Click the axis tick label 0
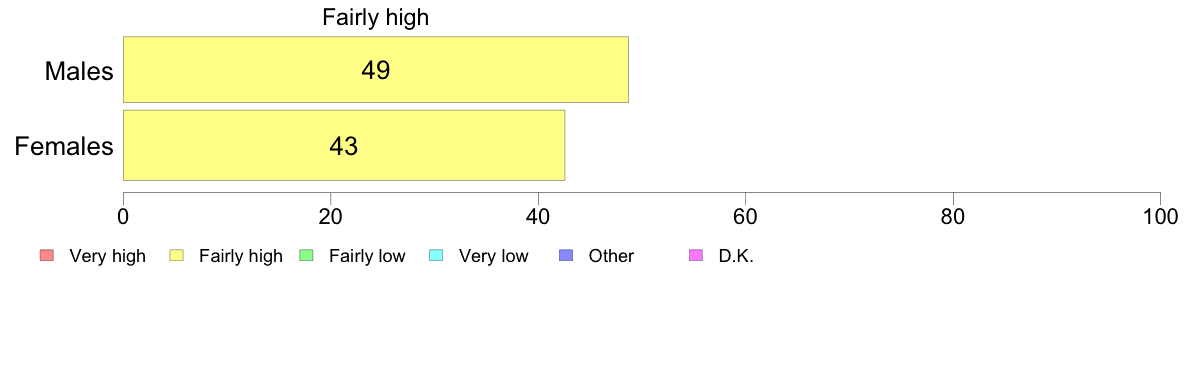This screenshot has height=368, width=1188. 123,216
